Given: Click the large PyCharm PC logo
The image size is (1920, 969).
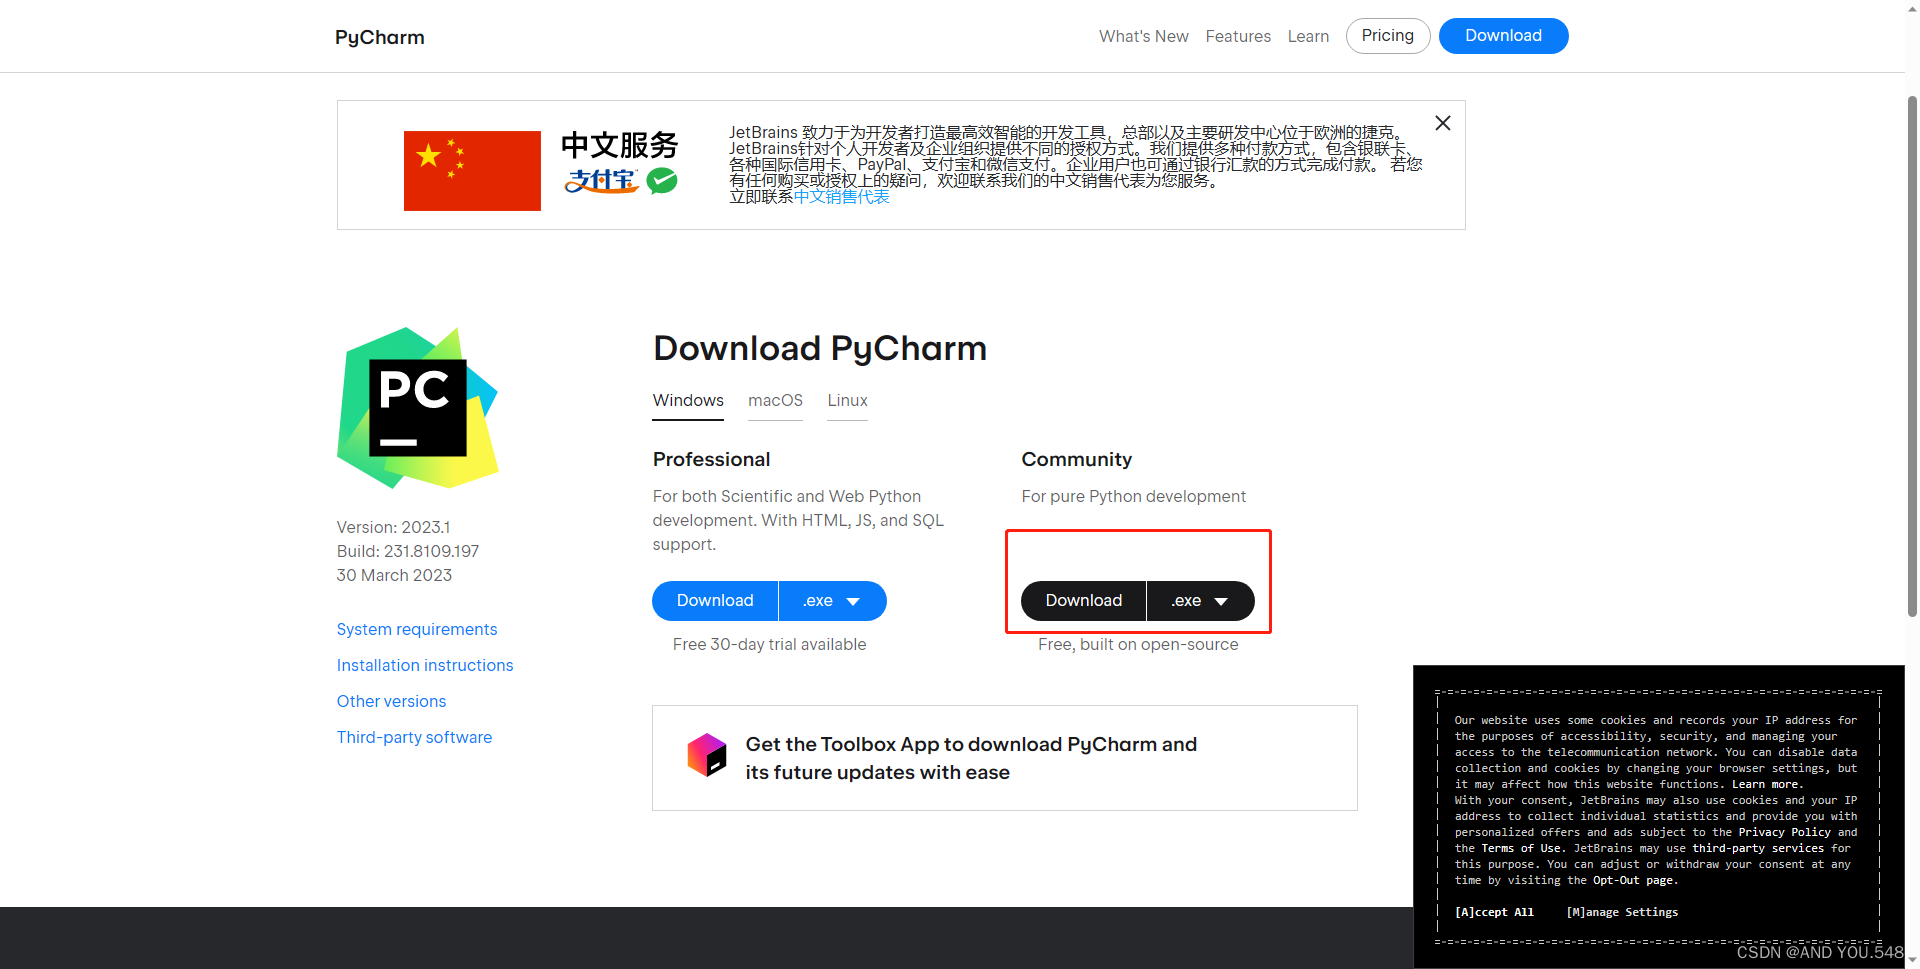Looking at the screenshot, I should (x=418, y=408).
